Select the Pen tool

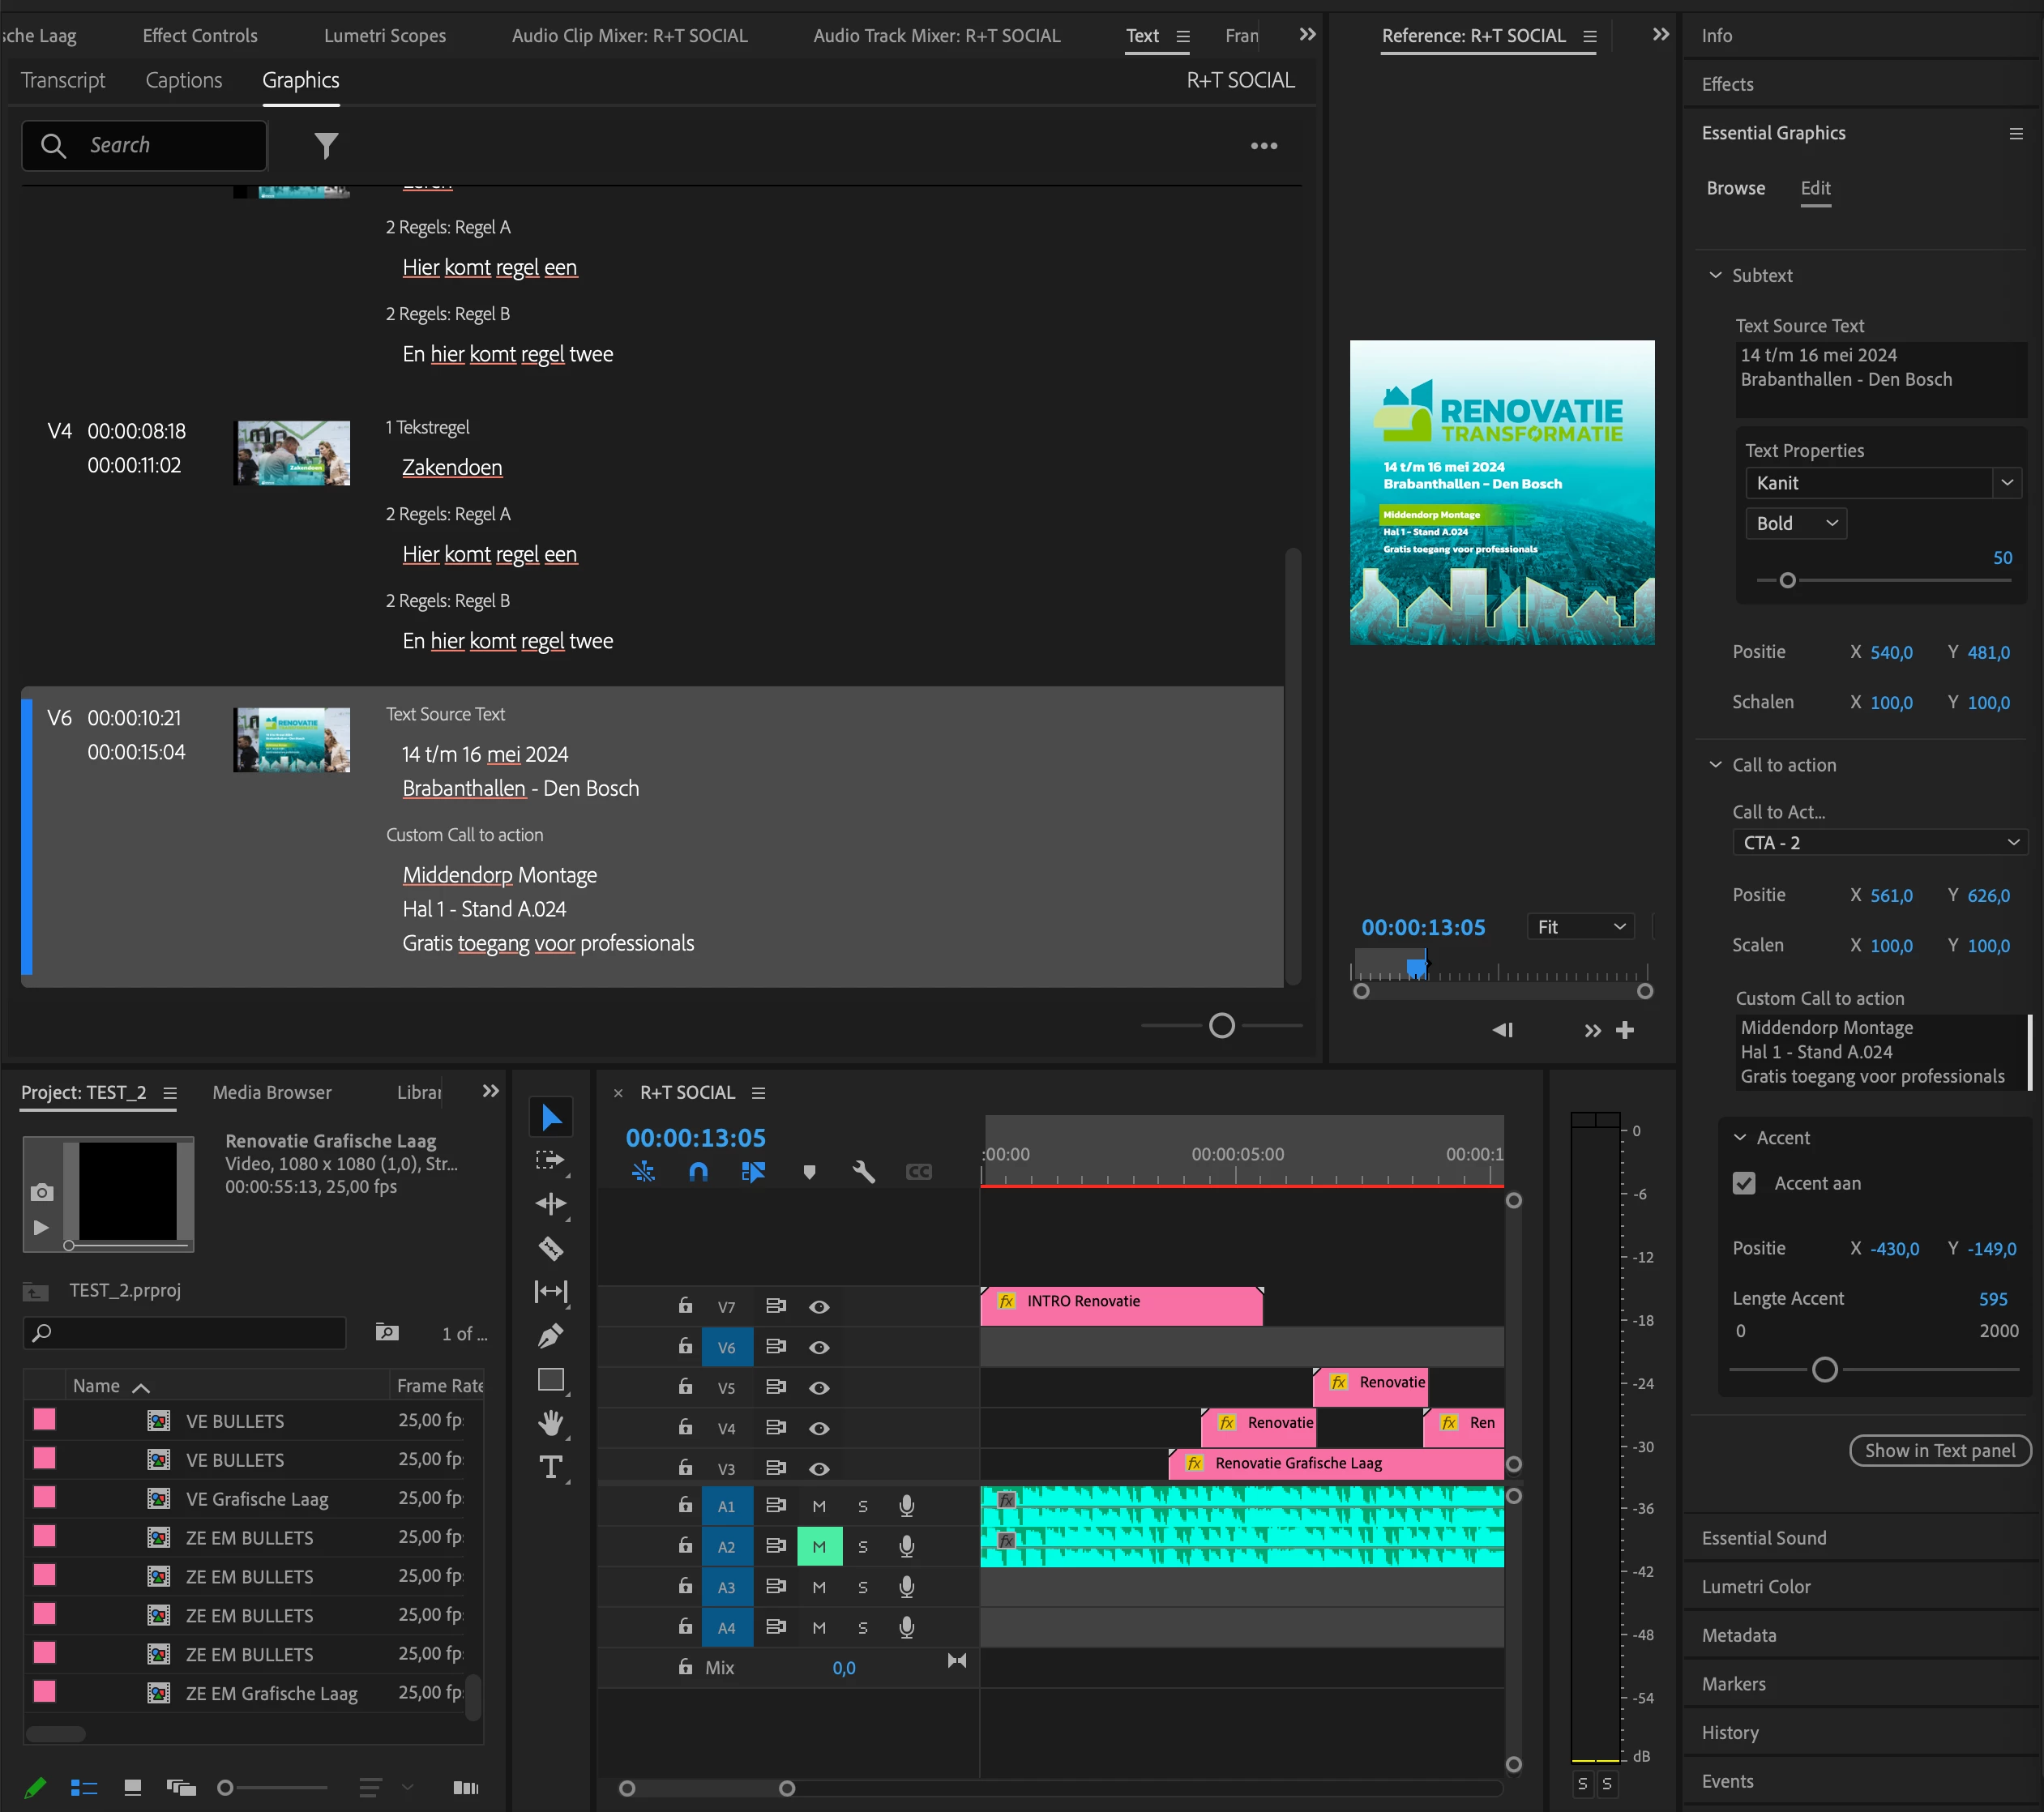[x=551, y=1335]
